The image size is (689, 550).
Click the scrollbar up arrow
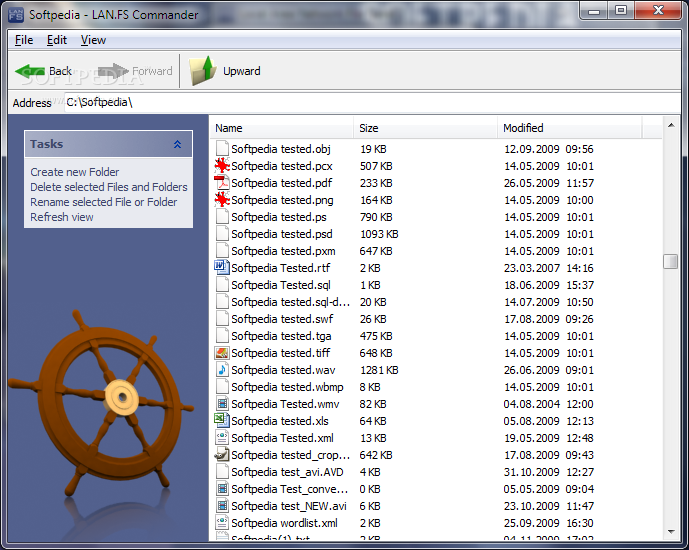(671, 126)
